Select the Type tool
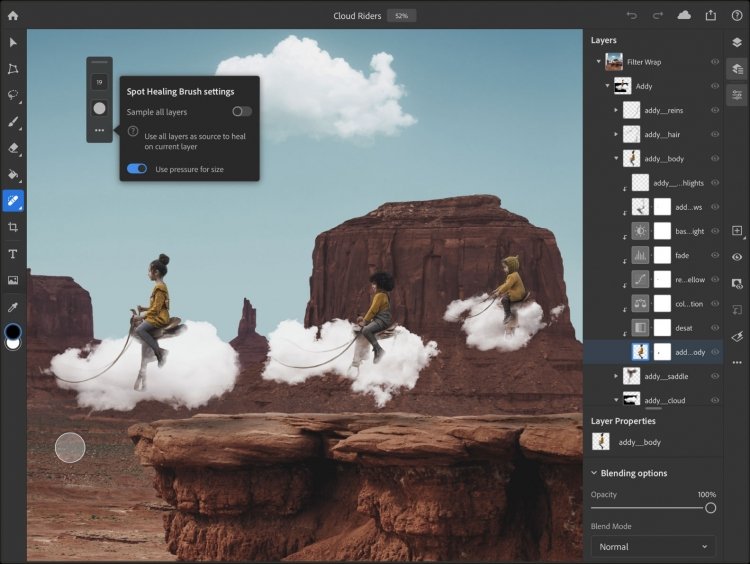The height and width of the screenshot is (564, 750). (x=13, y=254)
